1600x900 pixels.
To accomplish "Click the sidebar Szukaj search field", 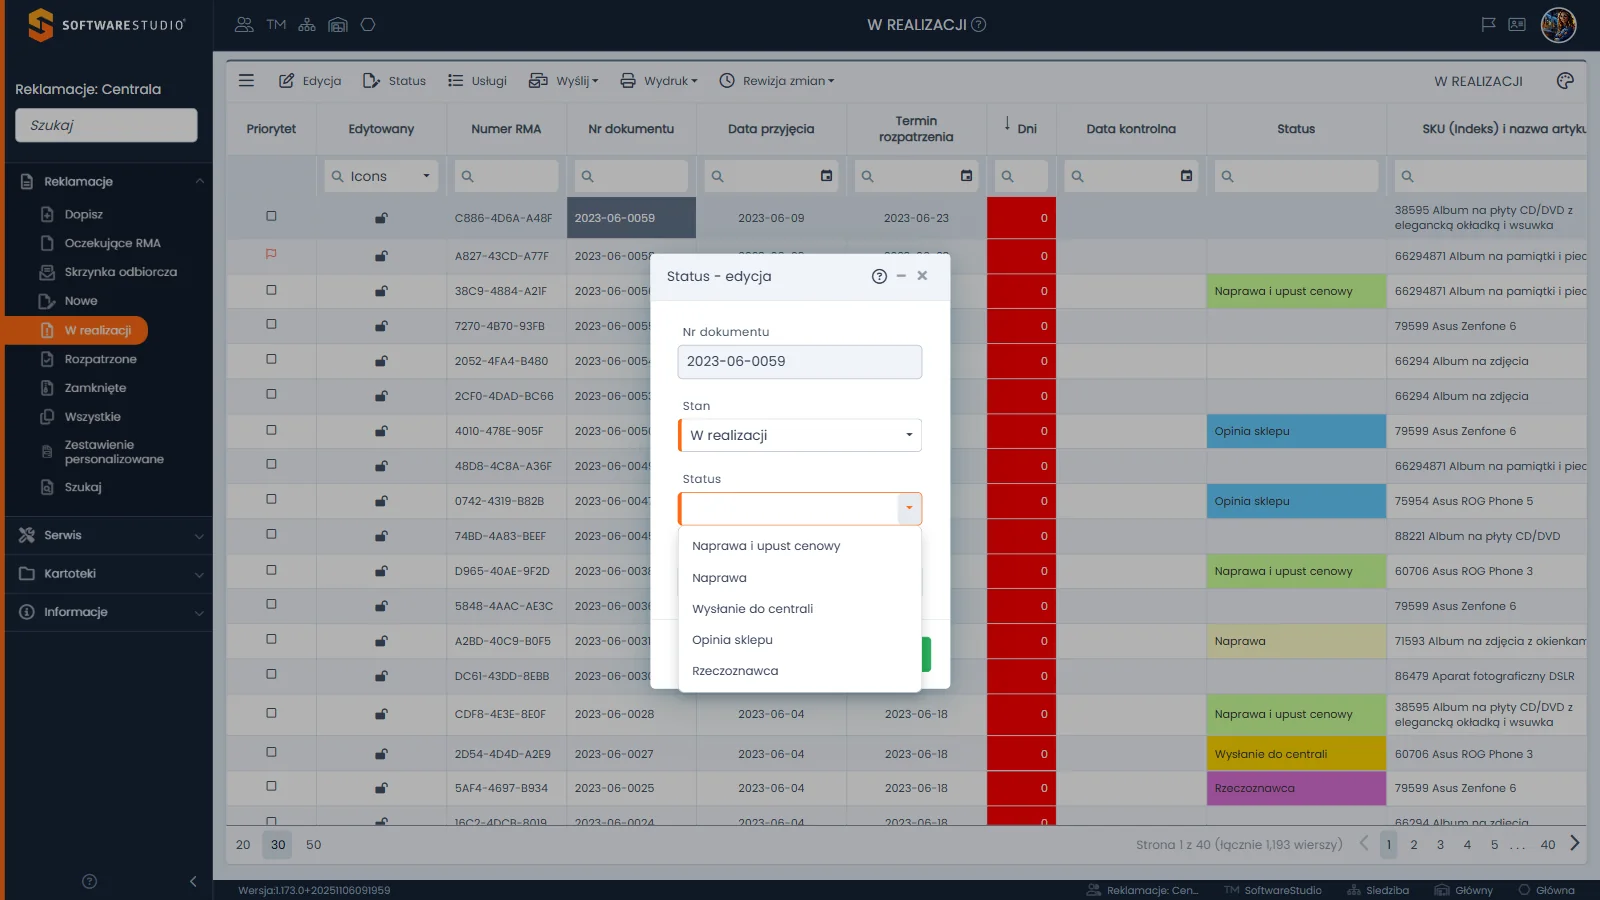I will pyautogui.click(x=106, y=126).
